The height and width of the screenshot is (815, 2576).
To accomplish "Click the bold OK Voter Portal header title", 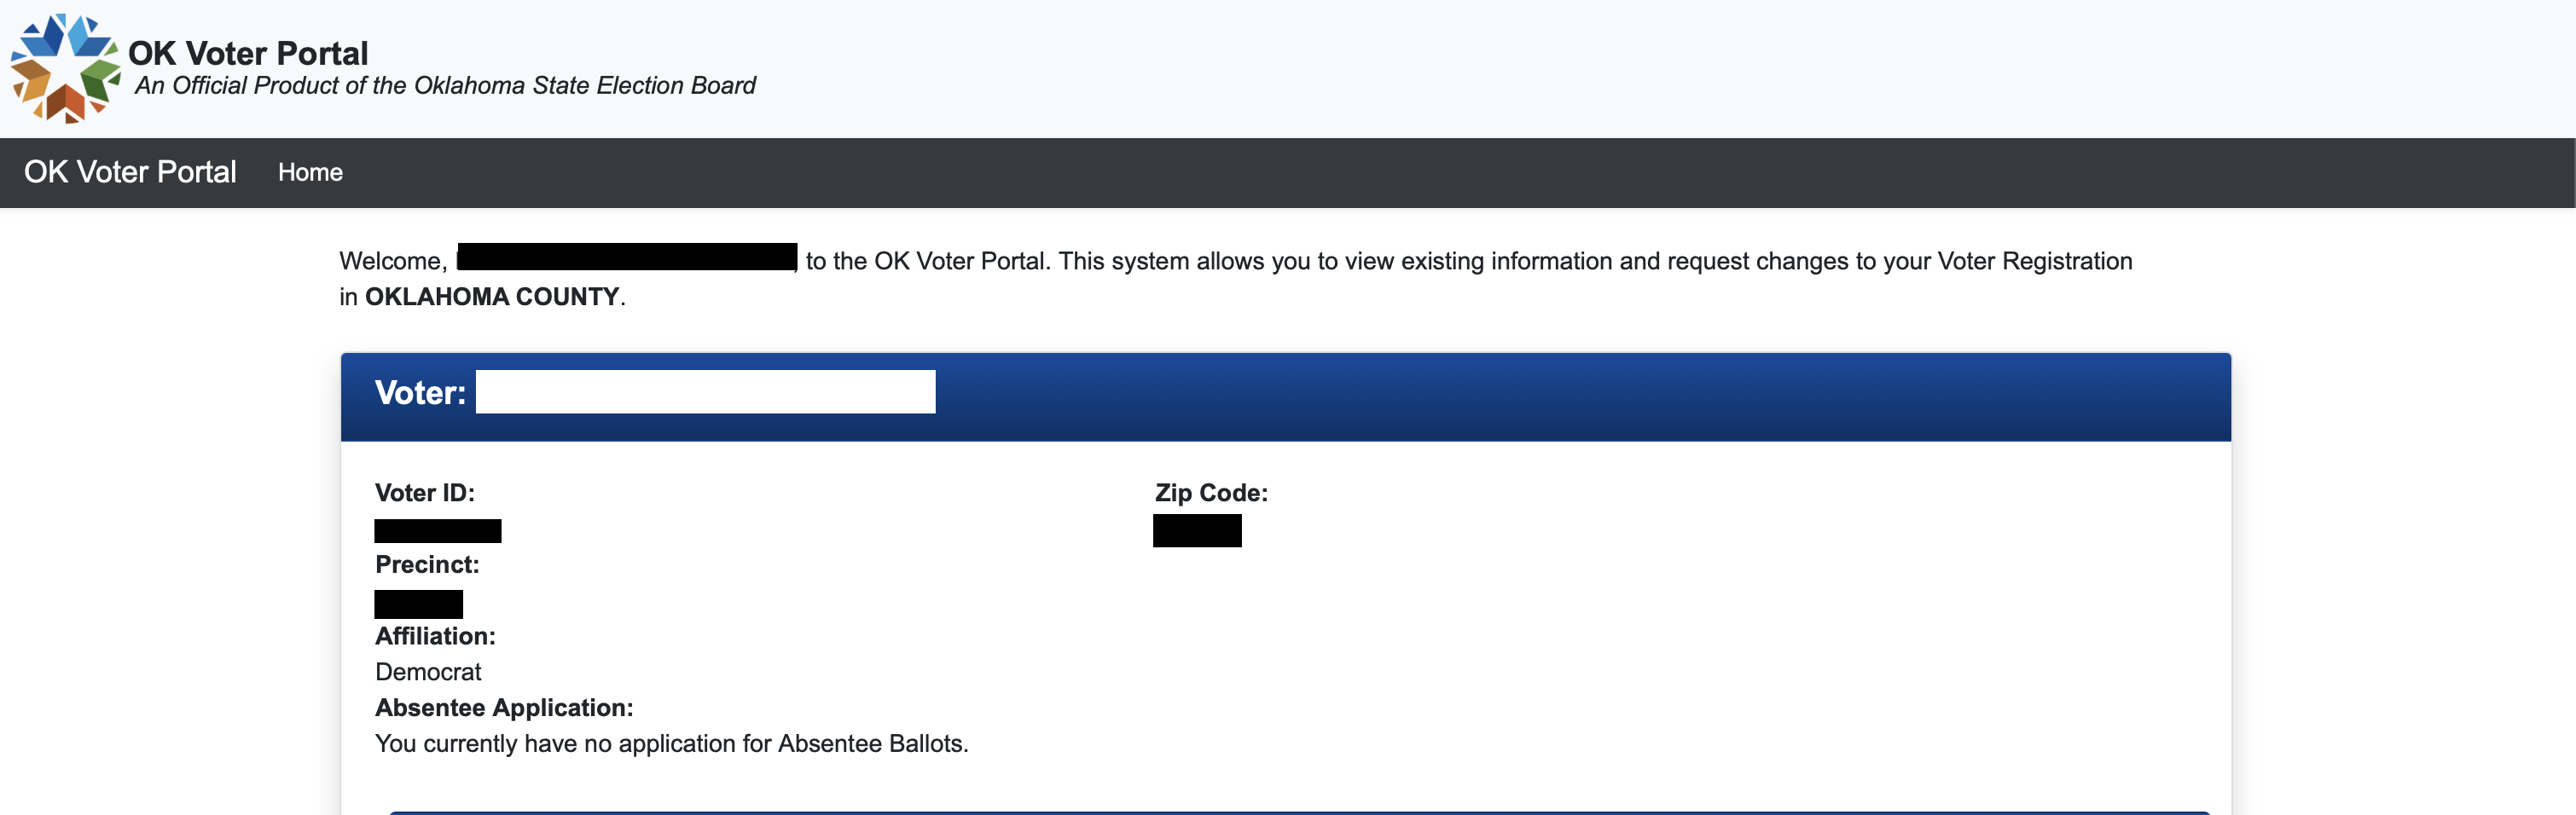I will click(248, 53).
